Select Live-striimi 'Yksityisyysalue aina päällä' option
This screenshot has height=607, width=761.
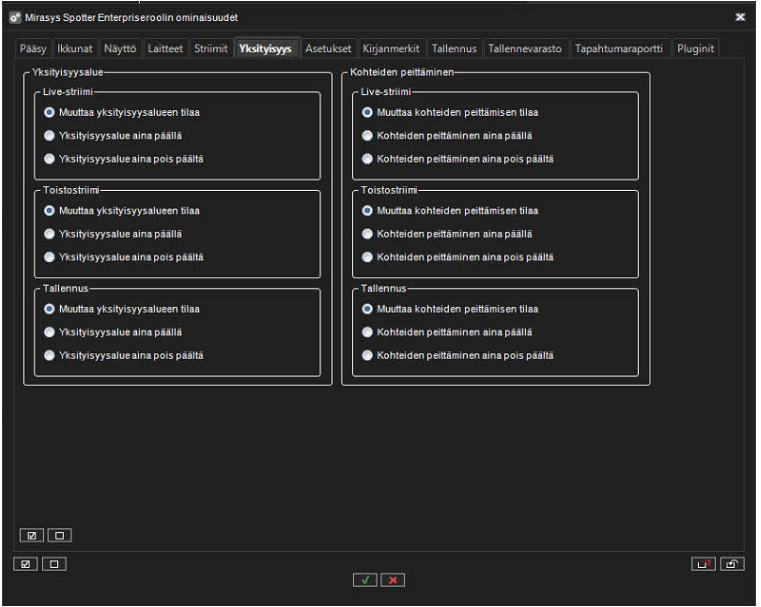[50, 135]
